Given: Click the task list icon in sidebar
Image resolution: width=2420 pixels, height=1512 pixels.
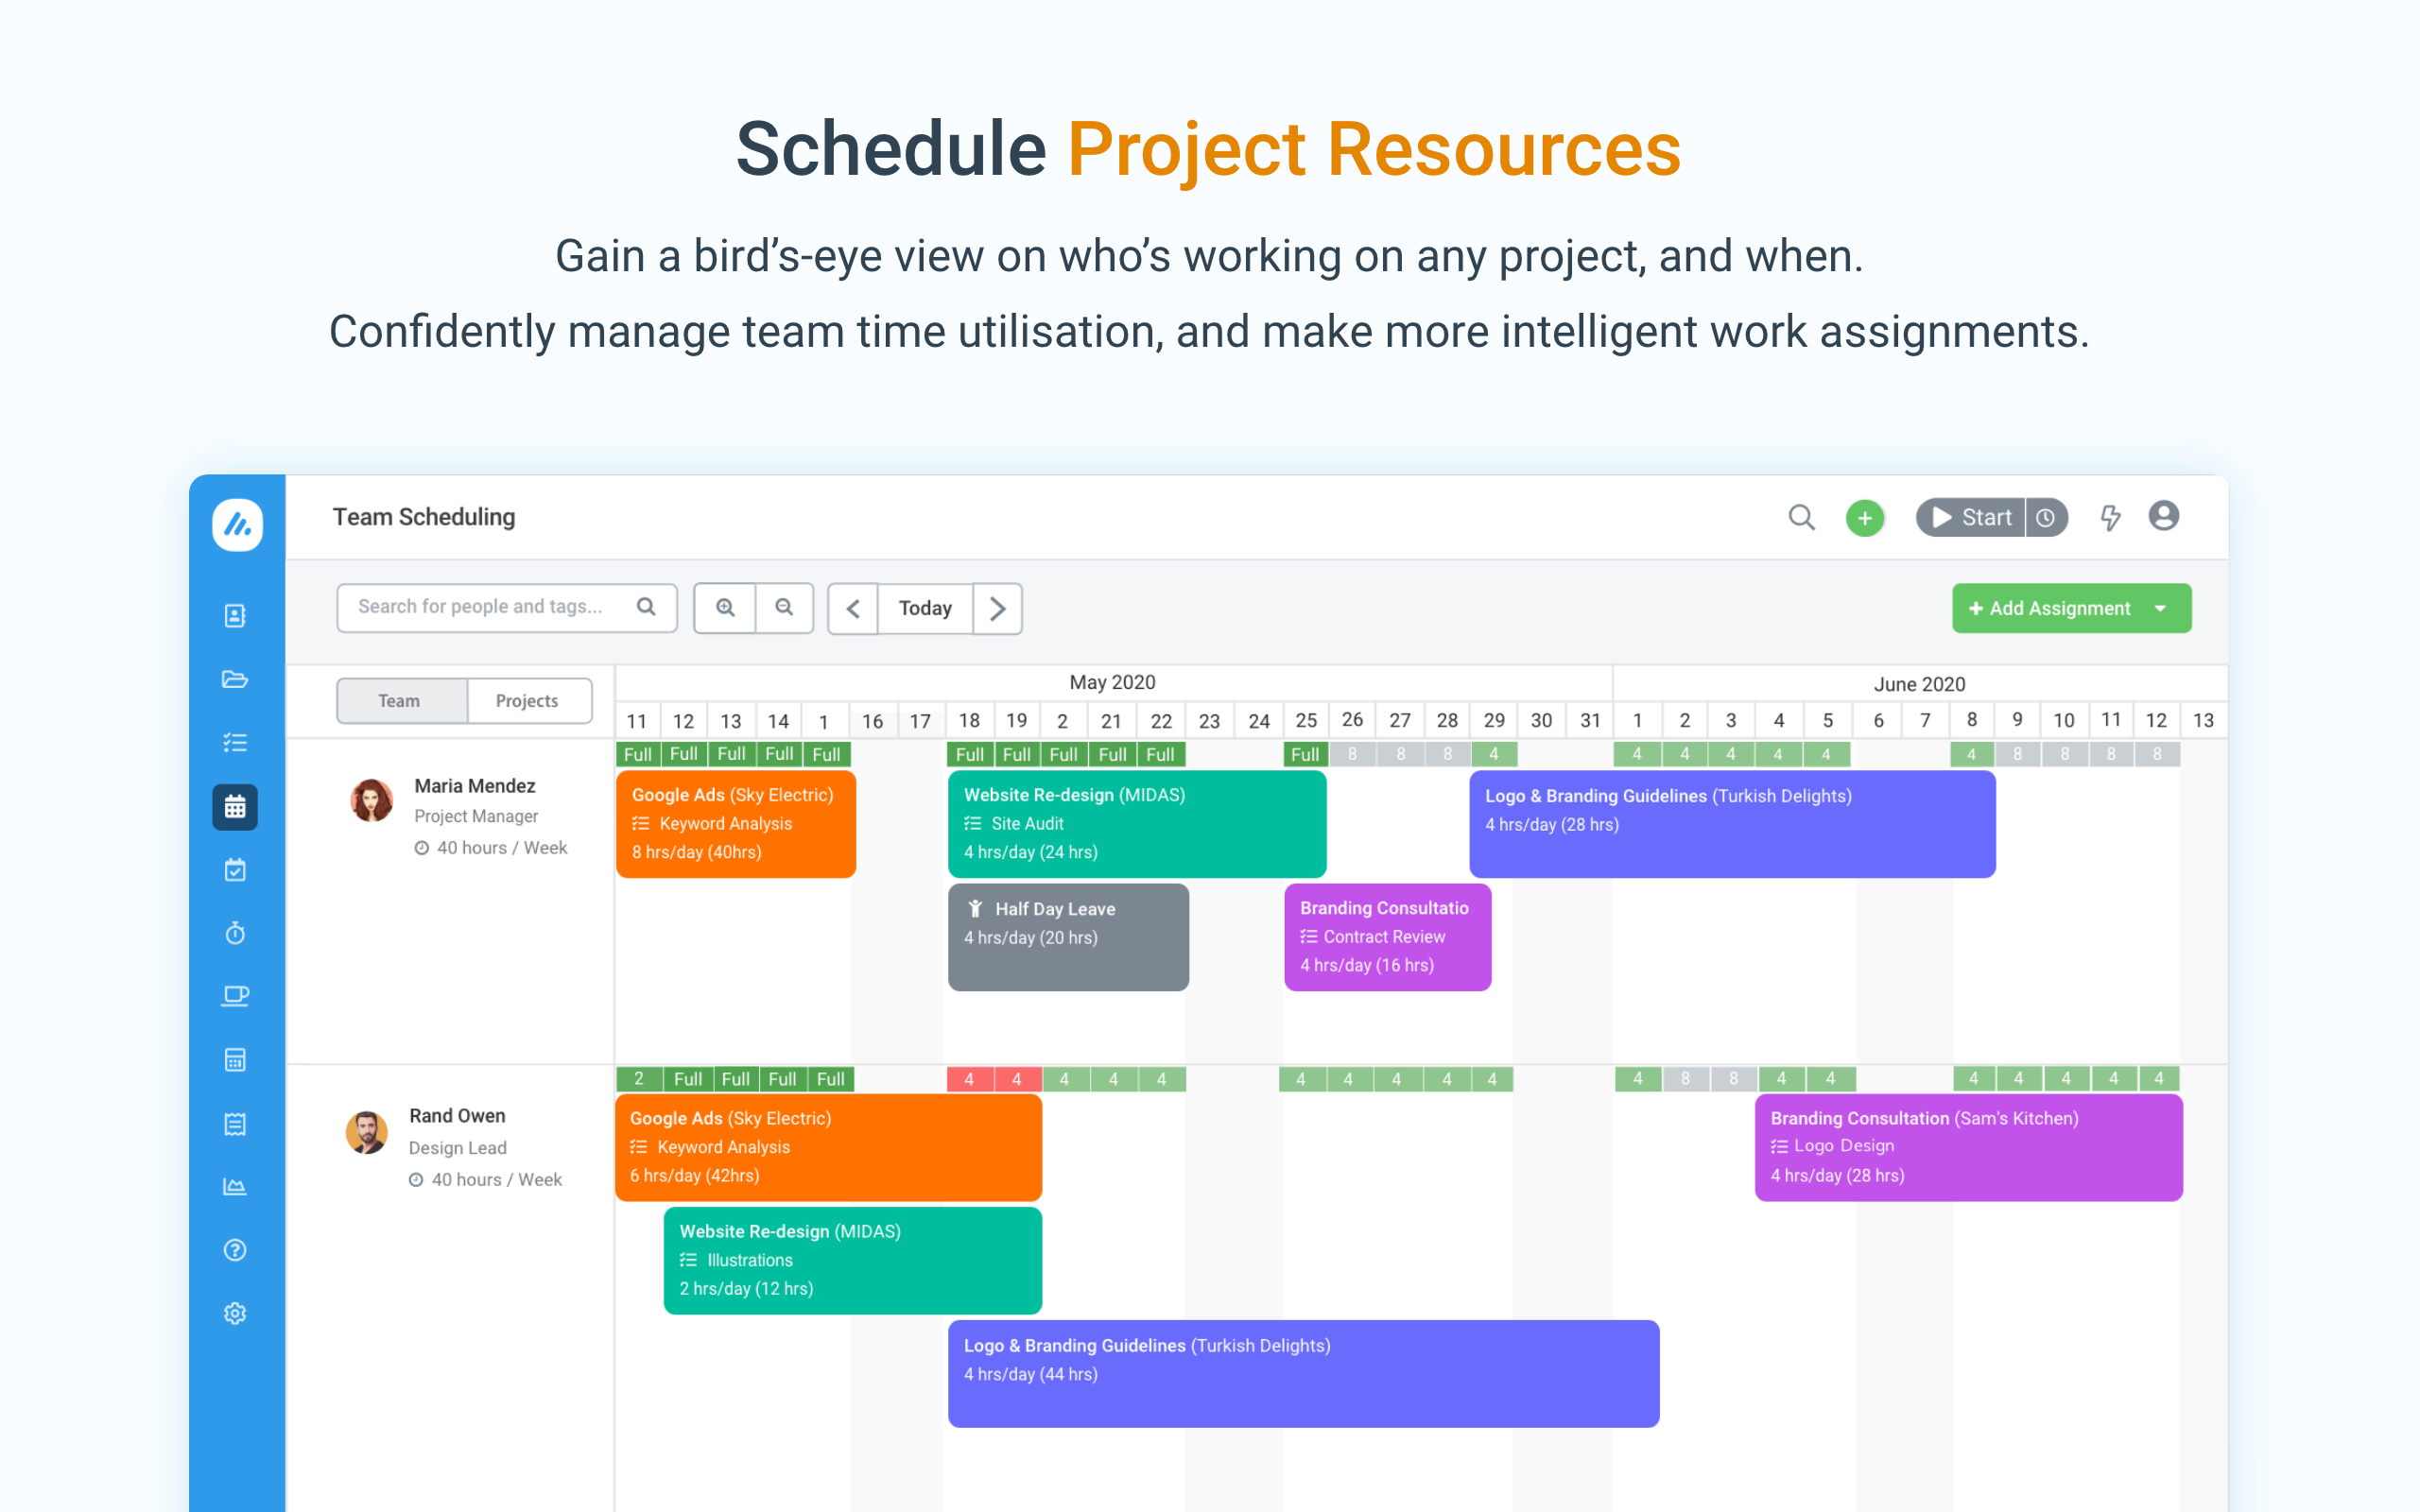Looking at the screenshot, I should coord(235,740).
